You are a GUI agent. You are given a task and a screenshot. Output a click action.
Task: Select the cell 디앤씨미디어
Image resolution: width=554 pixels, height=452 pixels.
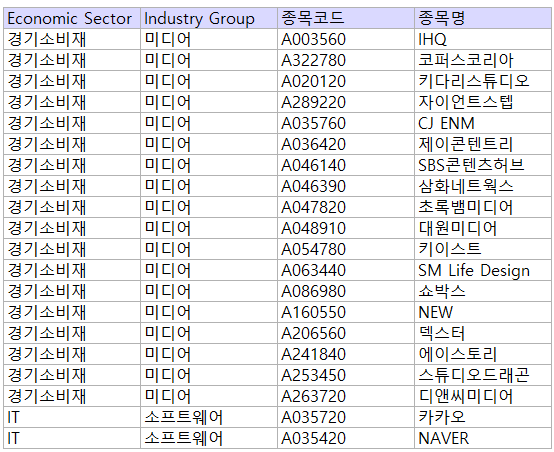[483, 397]
